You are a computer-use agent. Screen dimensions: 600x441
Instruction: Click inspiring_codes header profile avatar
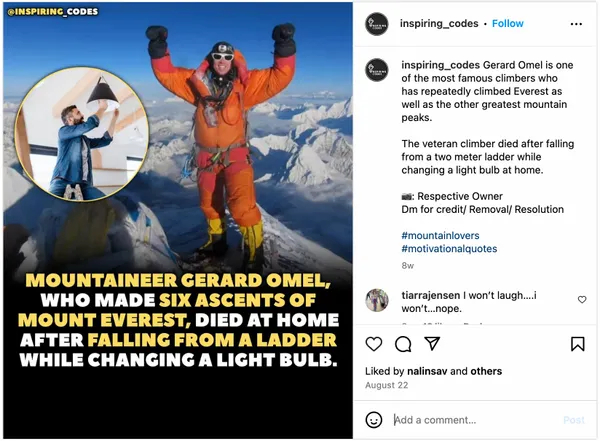click(x=376, y=23)
